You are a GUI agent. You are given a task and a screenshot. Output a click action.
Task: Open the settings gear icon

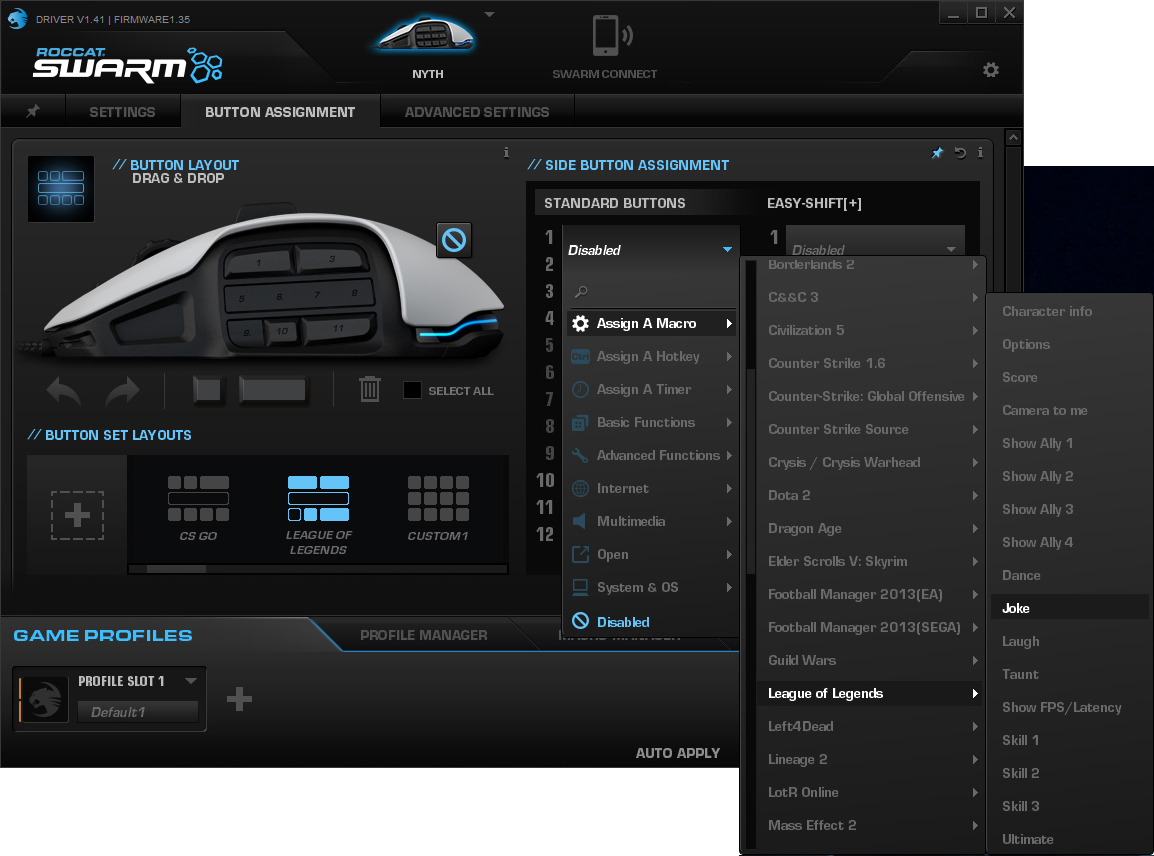click(990, 70)
